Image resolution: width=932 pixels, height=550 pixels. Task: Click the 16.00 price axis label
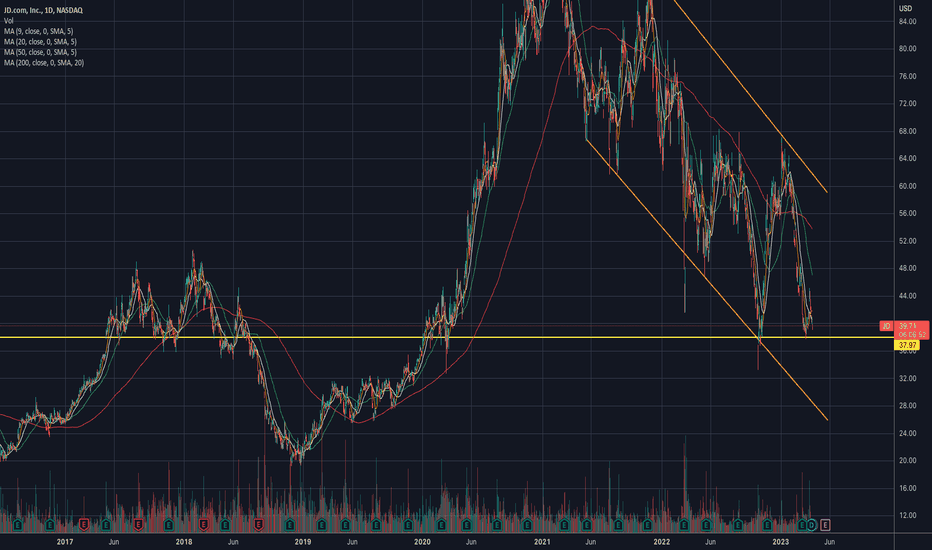(907, 488)
